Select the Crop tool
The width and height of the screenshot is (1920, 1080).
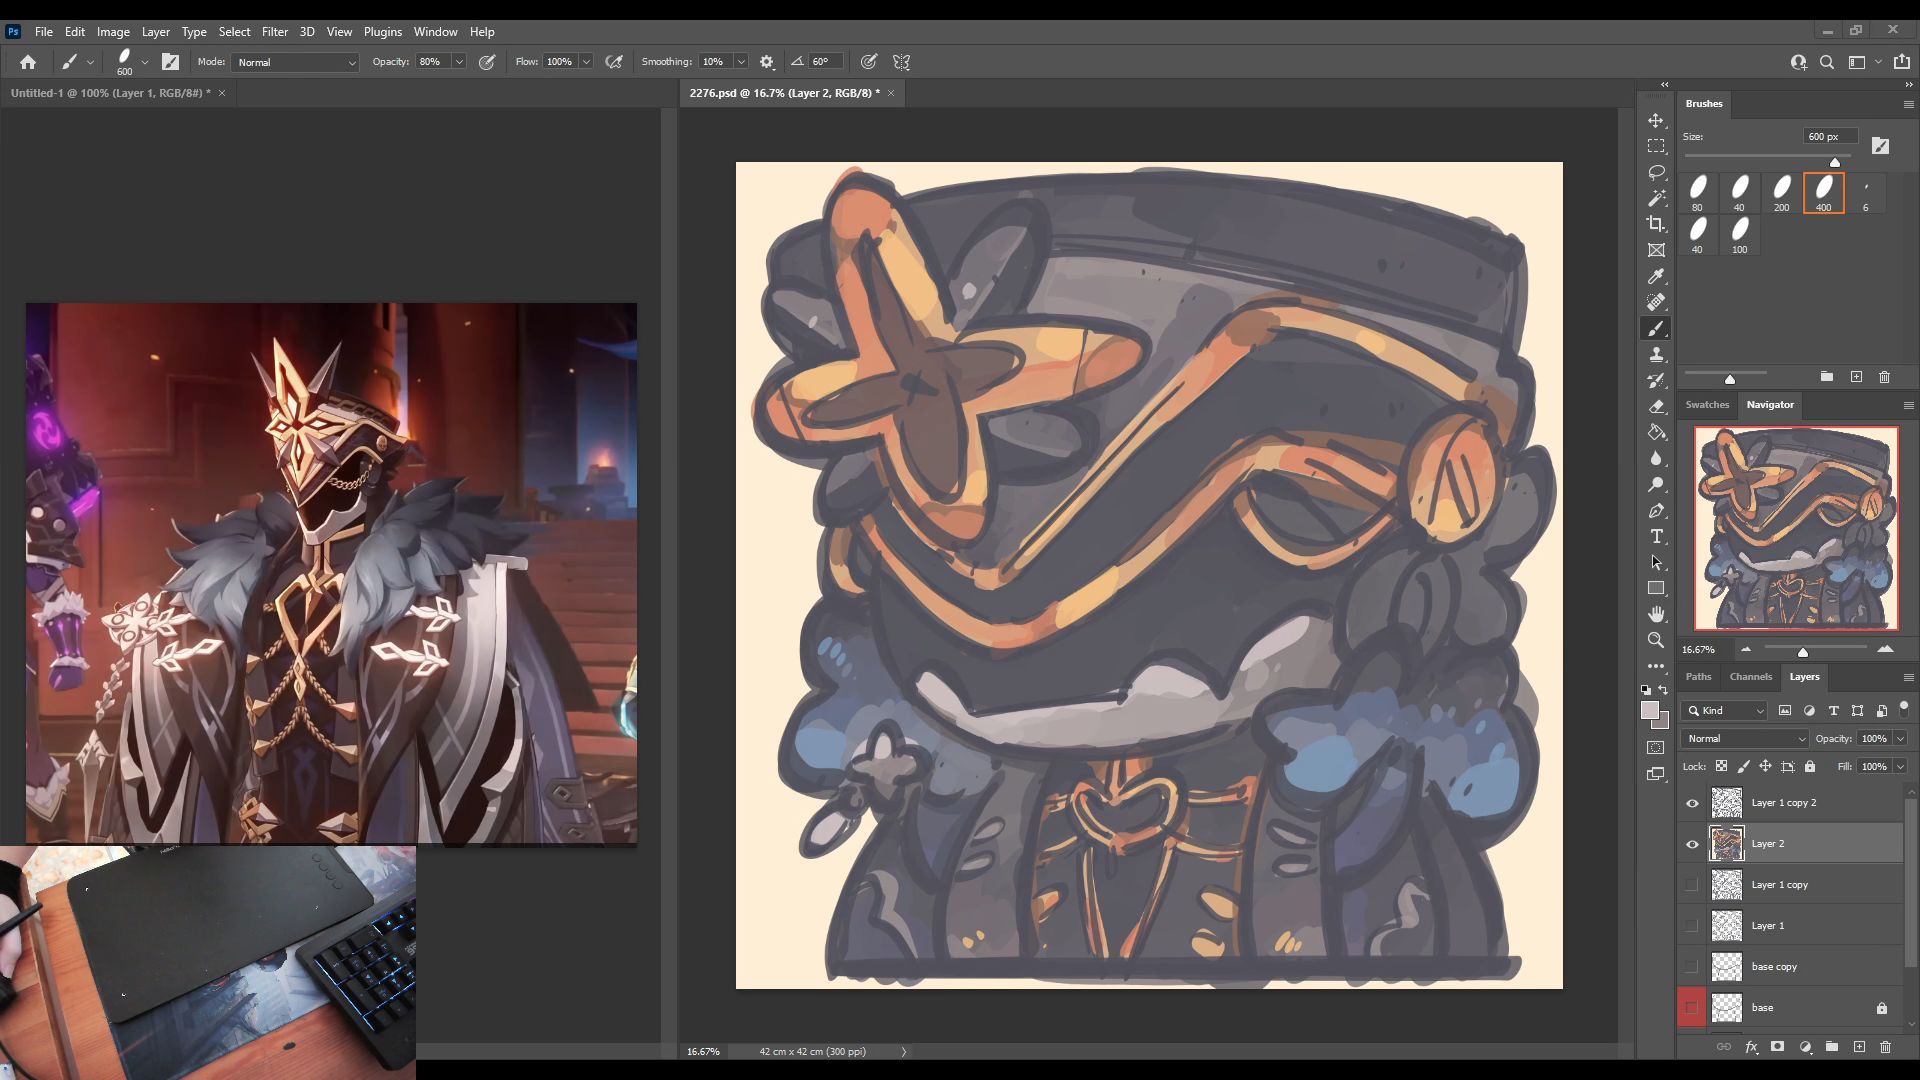coord(1656,224)
